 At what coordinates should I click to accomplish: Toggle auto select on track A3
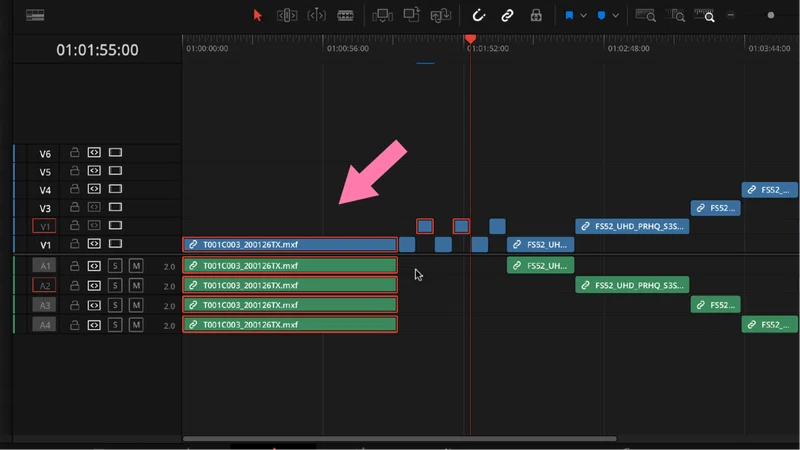(94, 305)
